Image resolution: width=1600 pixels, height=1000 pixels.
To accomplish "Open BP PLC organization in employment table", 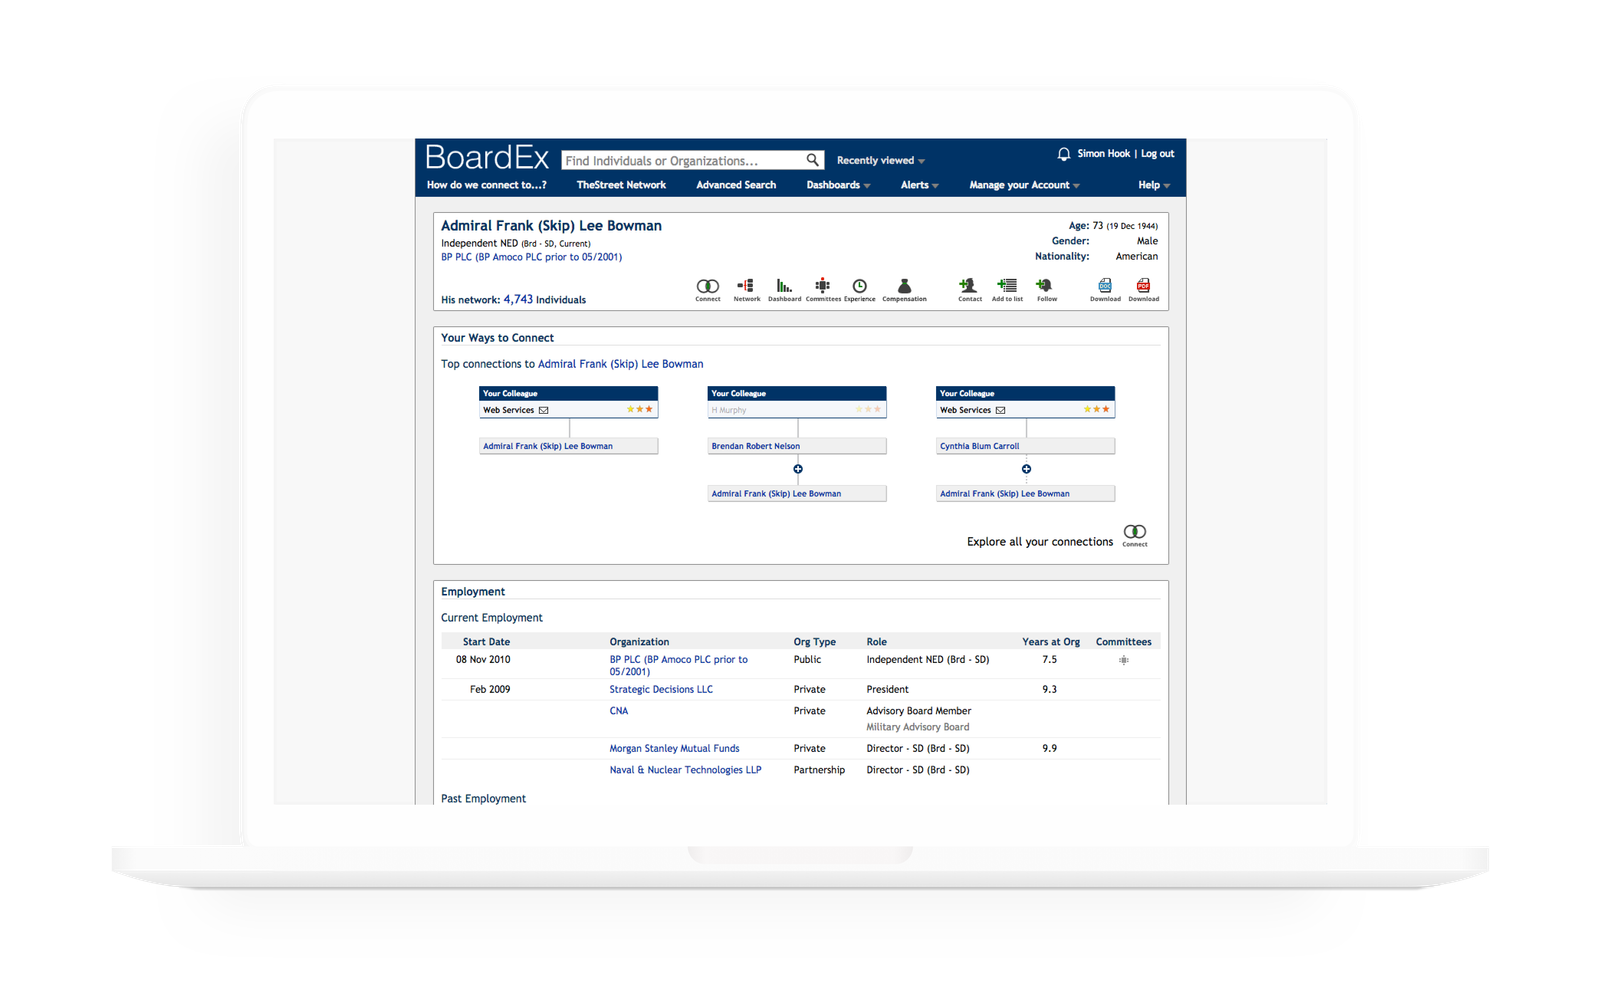I will pos(679,665).
